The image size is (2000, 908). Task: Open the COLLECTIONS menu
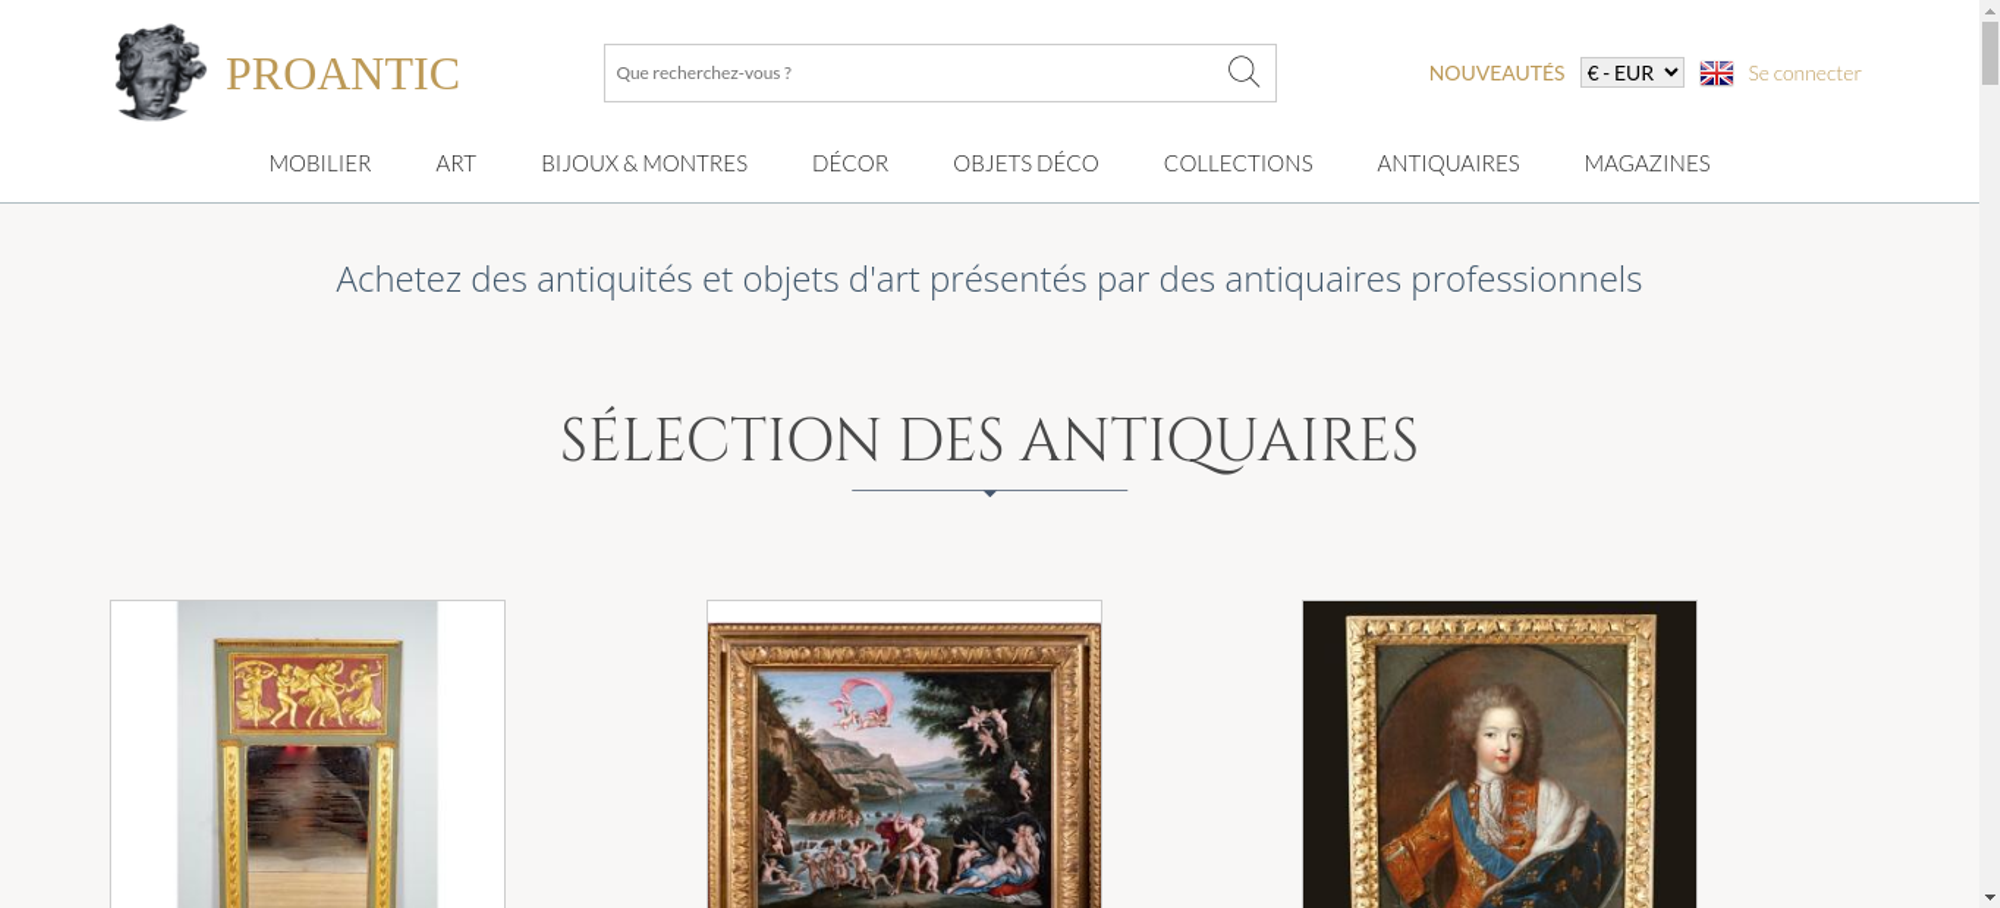pos(1238,163)
